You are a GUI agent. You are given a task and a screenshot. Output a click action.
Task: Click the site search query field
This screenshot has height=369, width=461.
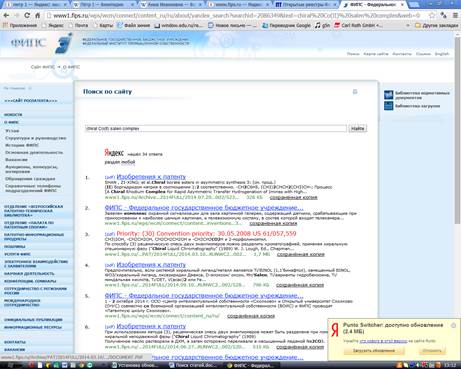coord(216,128)
